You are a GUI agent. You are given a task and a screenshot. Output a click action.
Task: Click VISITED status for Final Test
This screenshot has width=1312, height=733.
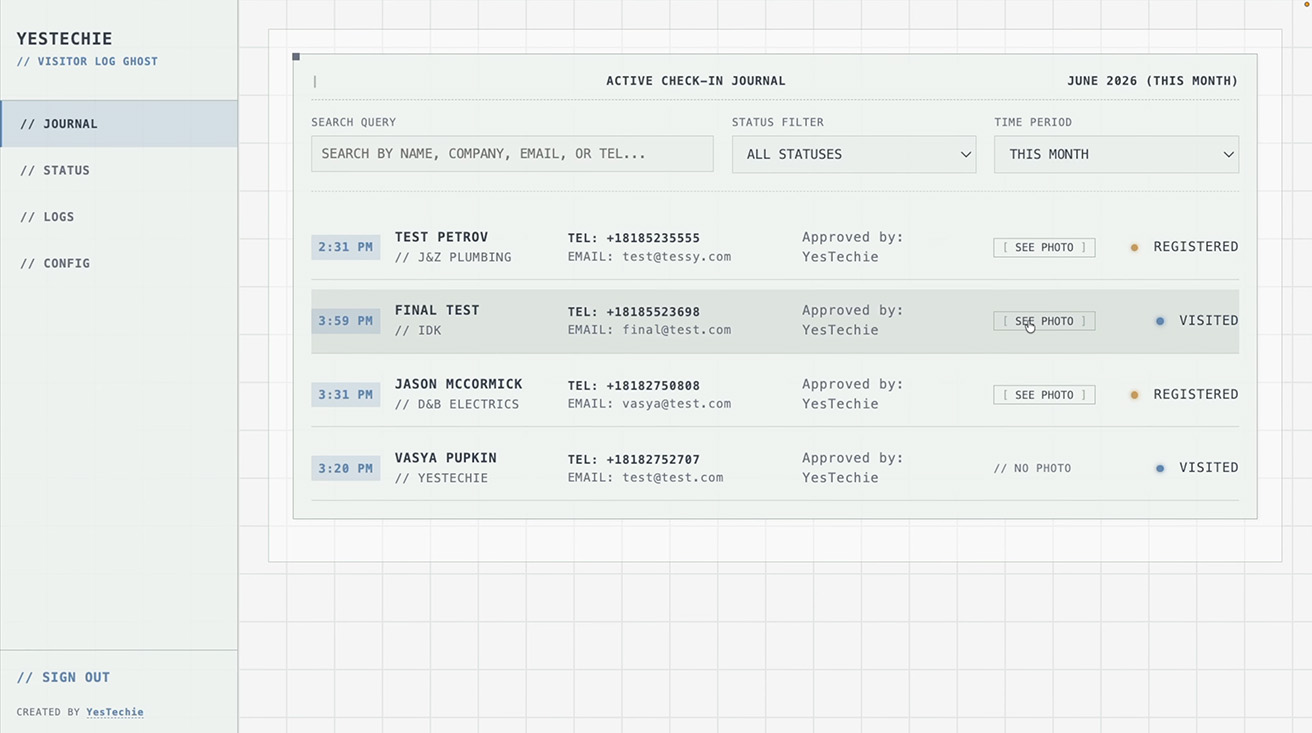point(1209,321)
